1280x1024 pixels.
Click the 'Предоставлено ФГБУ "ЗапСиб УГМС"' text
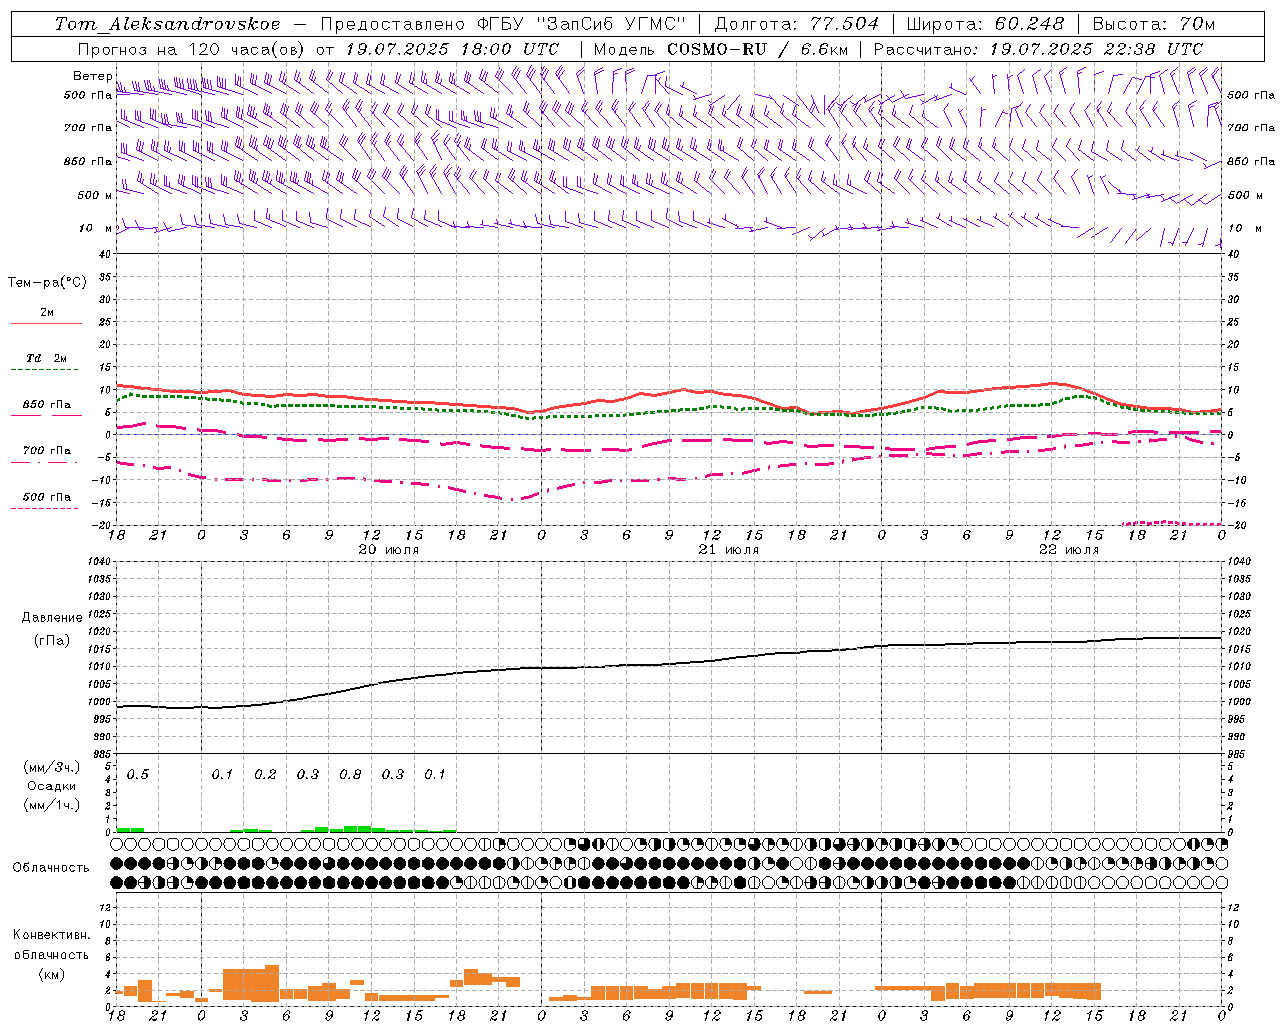point(504,24)
